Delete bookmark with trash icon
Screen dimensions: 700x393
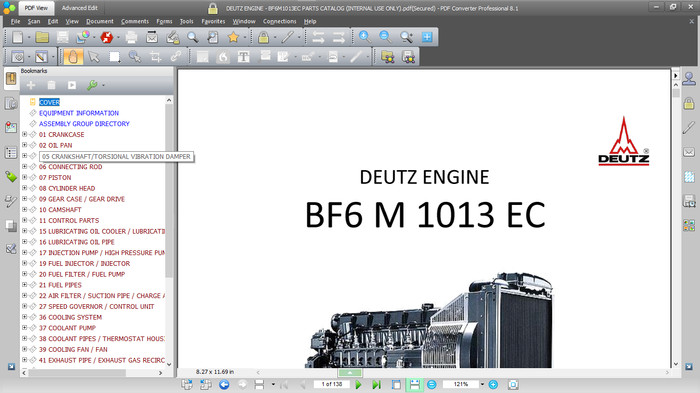tap(51, 85)
